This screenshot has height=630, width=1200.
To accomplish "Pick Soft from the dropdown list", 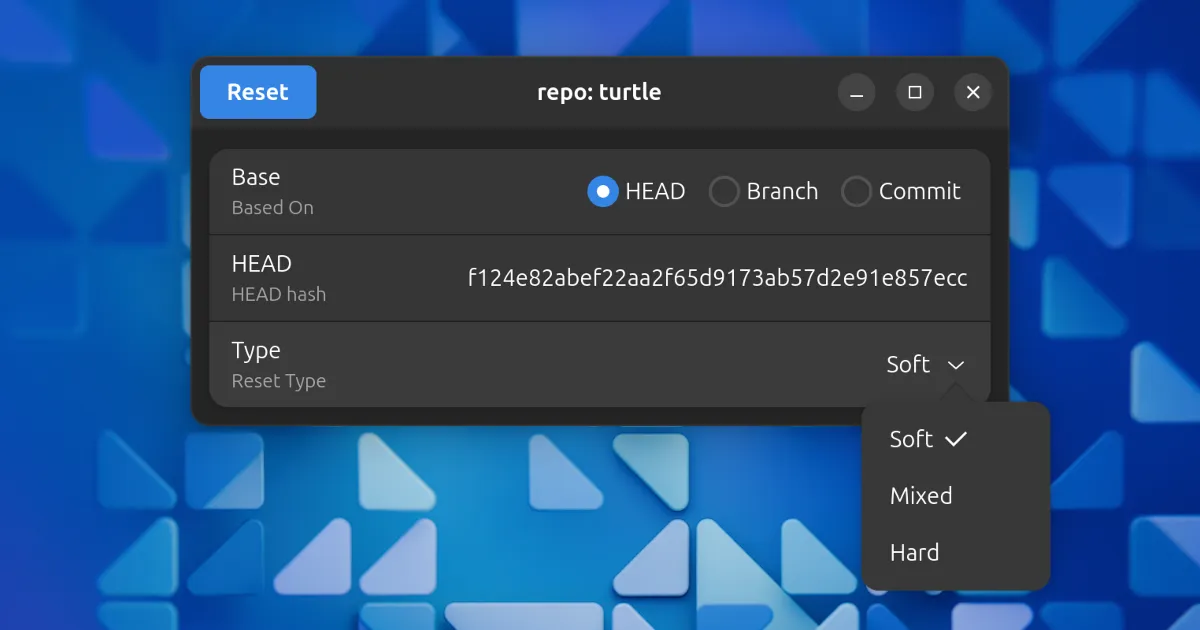I will click(911, 439).
